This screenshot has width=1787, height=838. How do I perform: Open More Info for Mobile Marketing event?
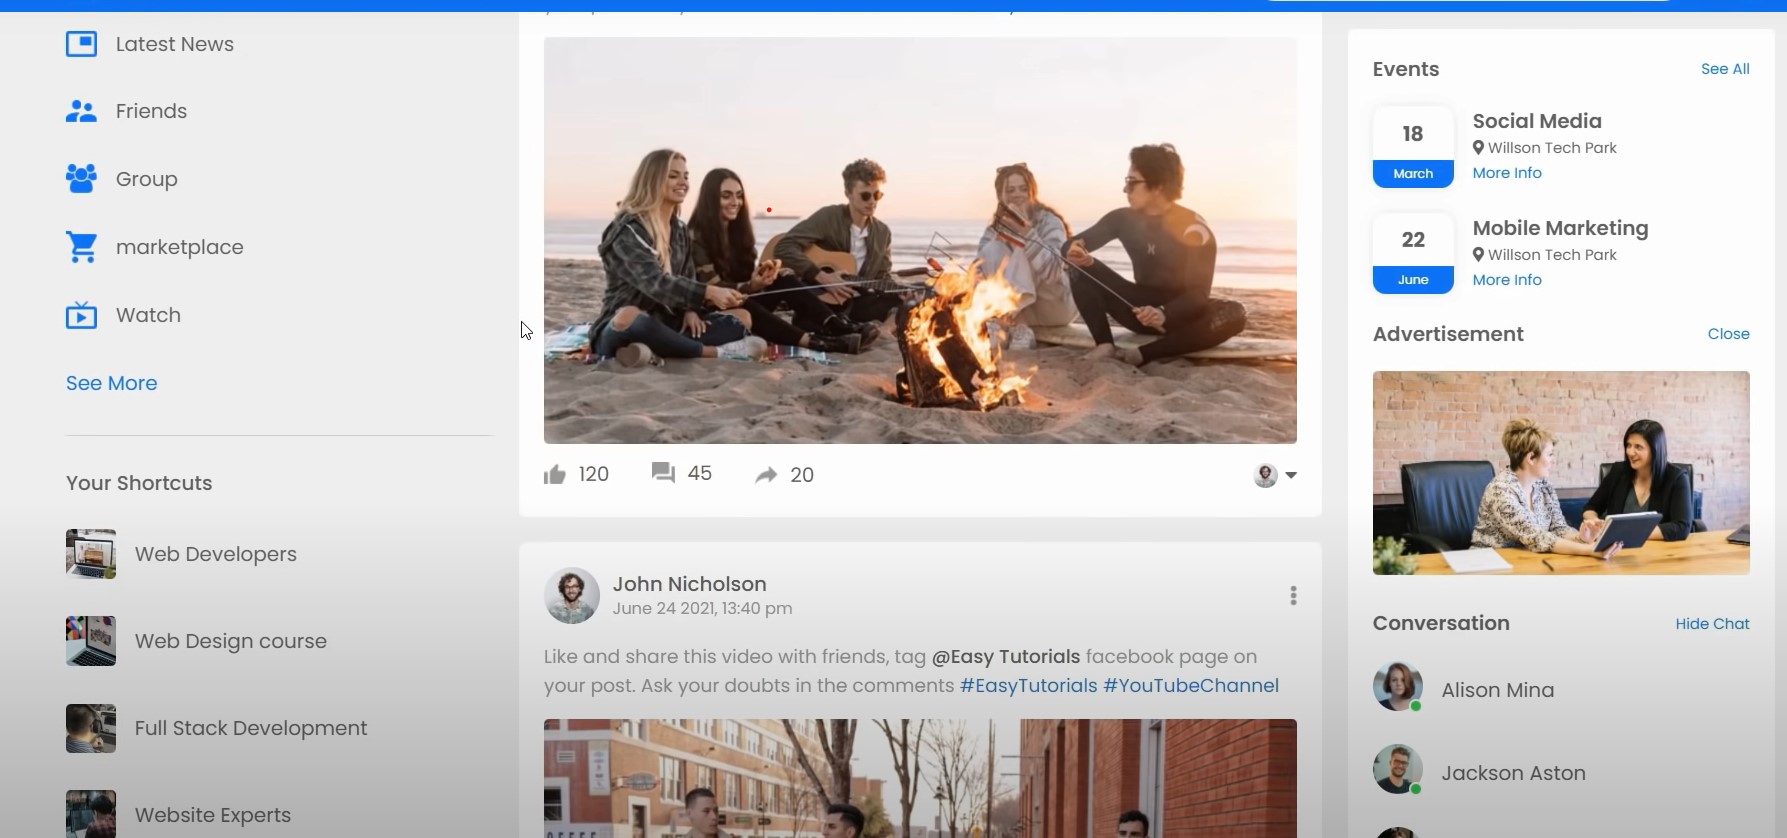click(1507, 280)
